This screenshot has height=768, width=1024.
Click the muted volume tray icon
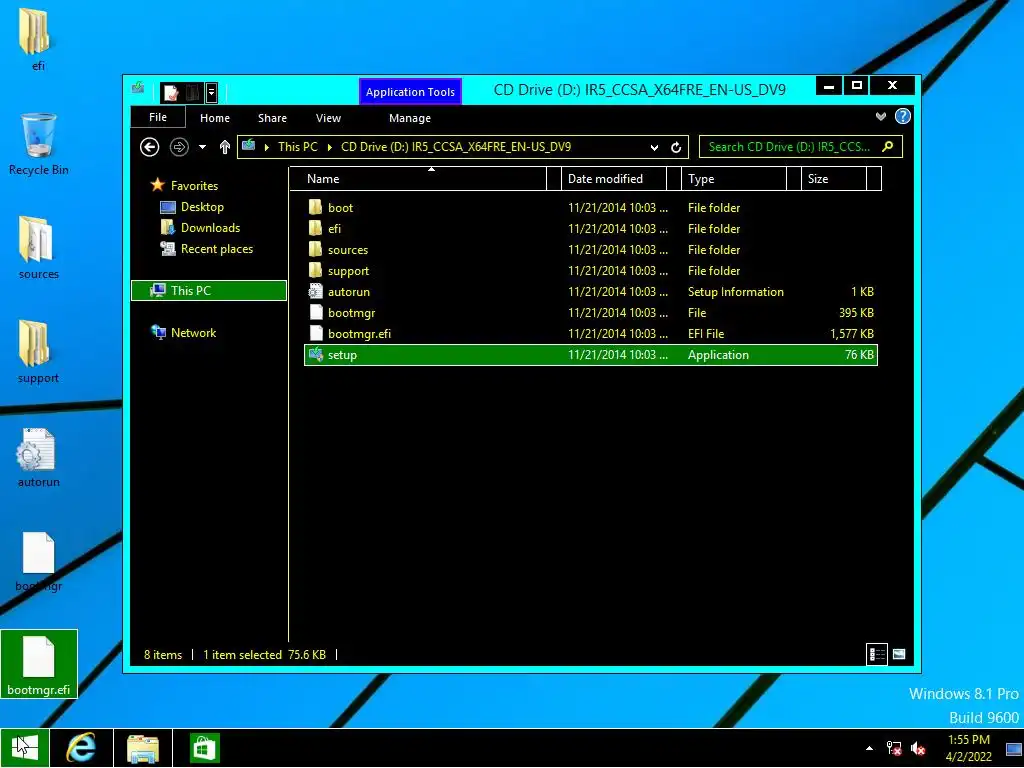click(918, 748)
